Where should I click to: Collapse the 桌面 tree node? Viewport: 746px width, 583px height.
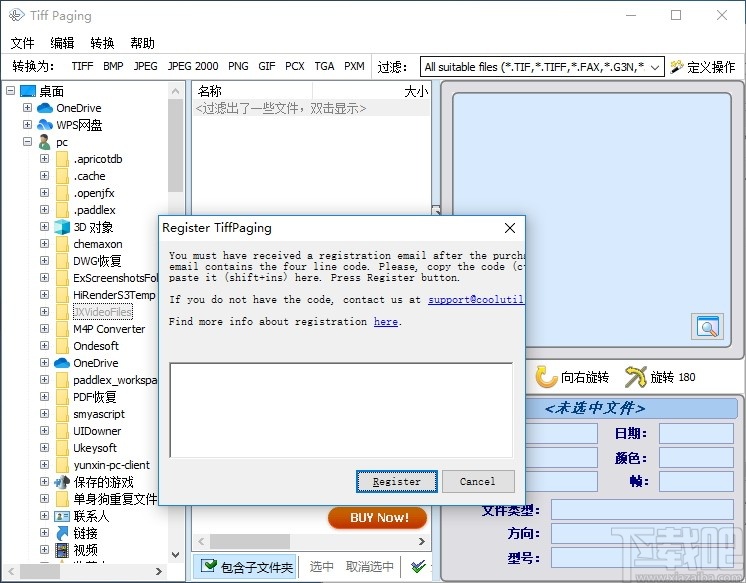[x=10, y=90]
